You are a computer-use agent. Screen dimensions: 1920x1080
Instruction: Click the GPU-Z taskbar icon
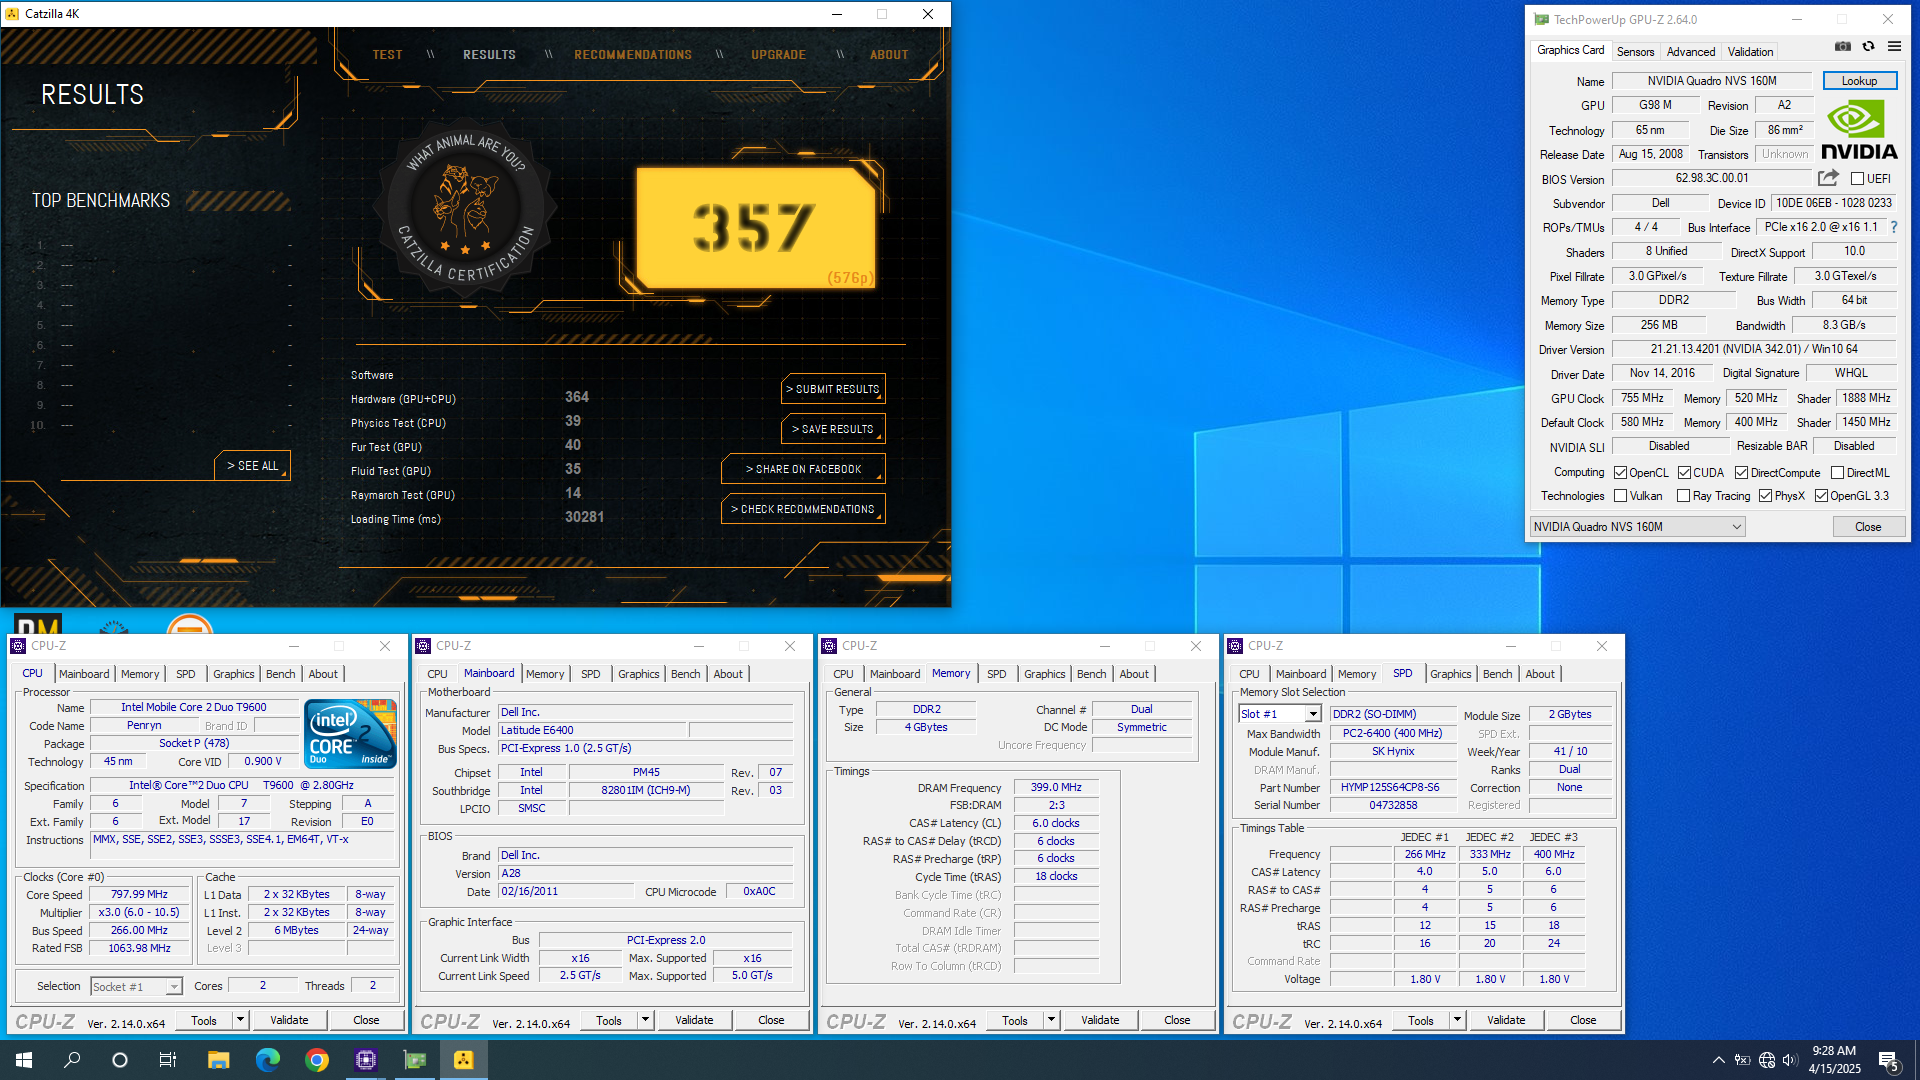[x=414, y=1060]
